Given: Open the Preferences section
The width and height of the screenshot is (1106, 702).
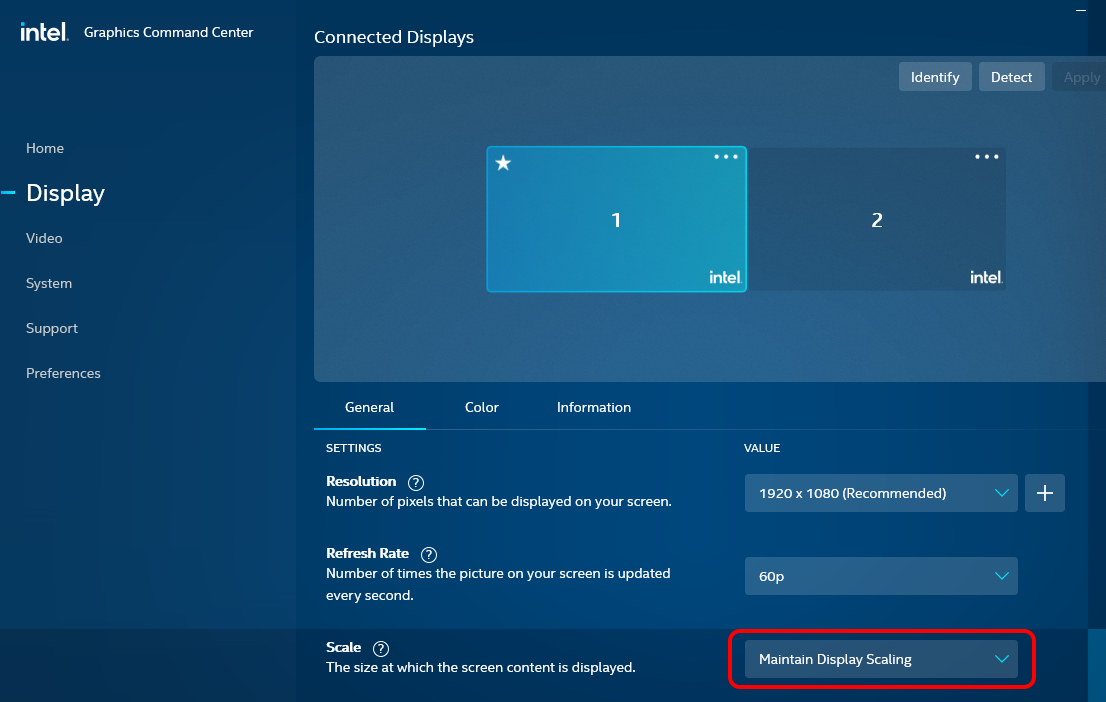Looking at the screenshot, I should pyautogui.click(x=63, y=373).
